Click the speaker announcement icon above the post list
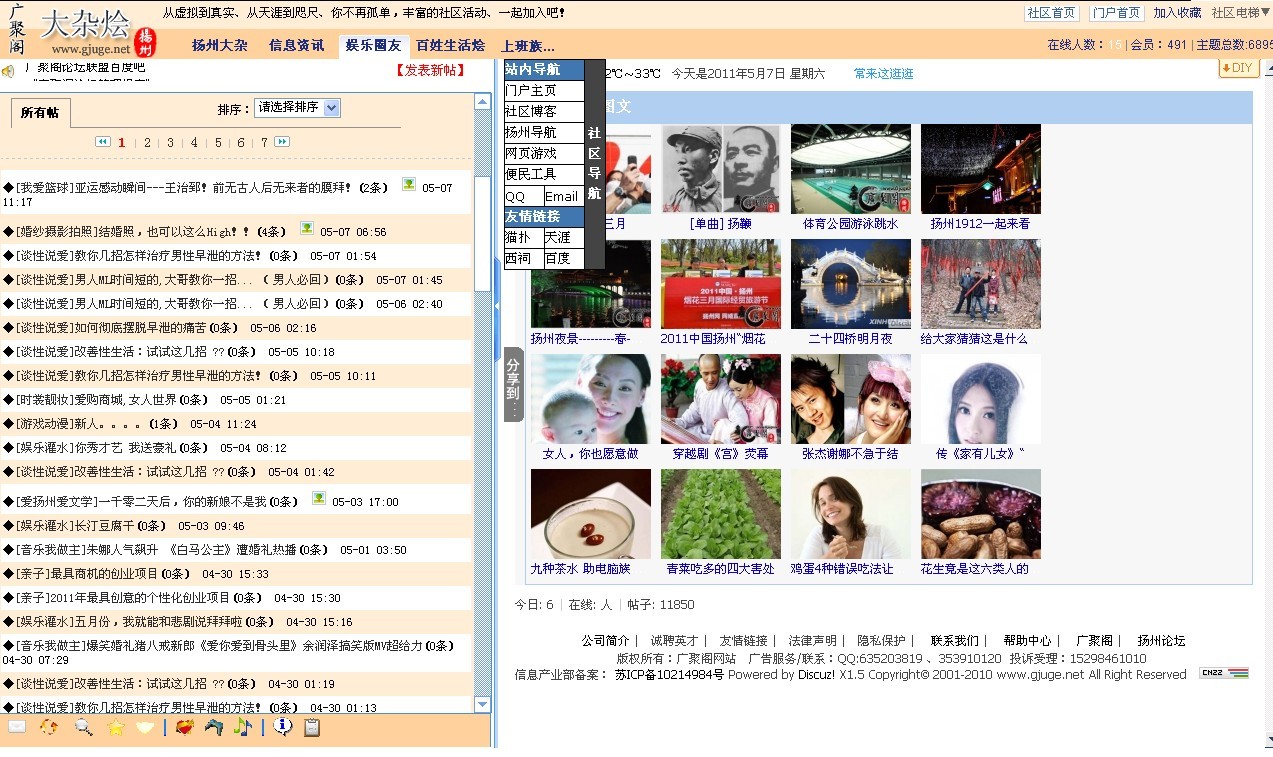The image size is (1273, 757). click(x=8, y=71)
